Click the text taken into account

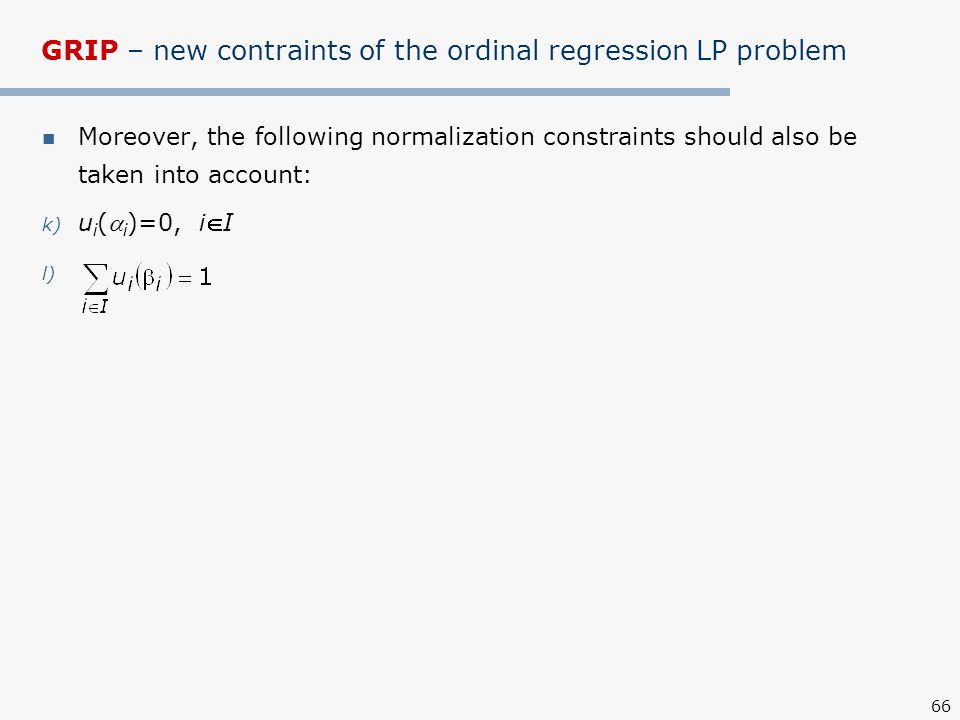point(194,175)
